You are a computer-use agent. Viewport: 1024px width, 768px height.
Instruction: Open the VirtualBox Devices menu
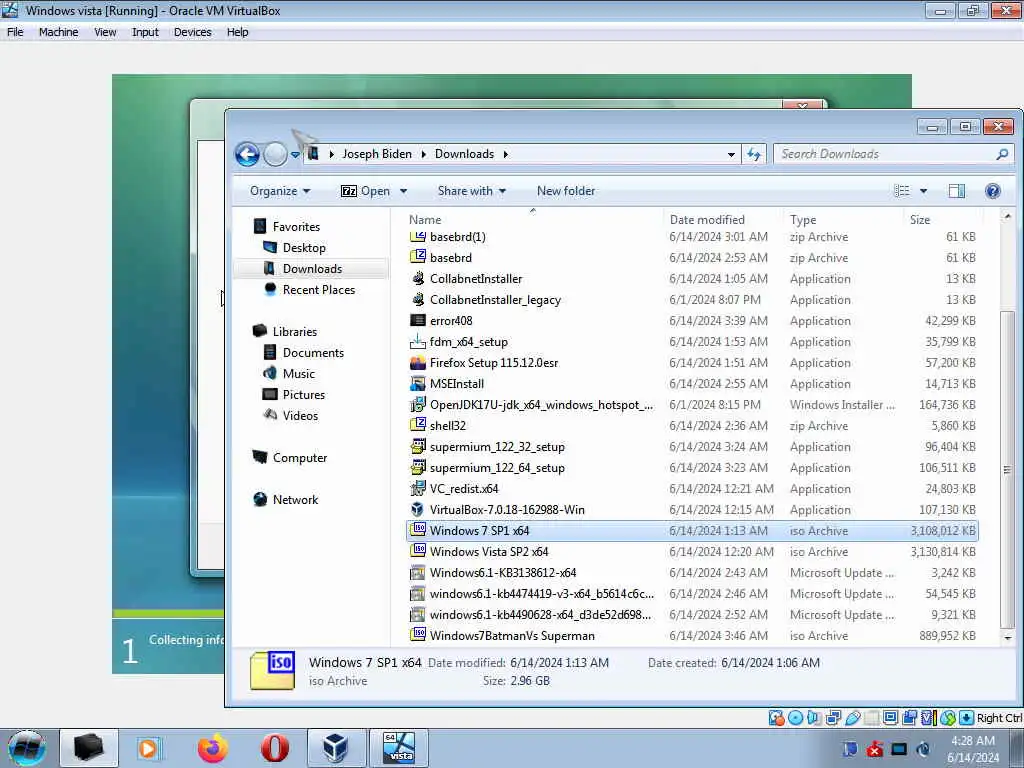[x=193, y=32]
